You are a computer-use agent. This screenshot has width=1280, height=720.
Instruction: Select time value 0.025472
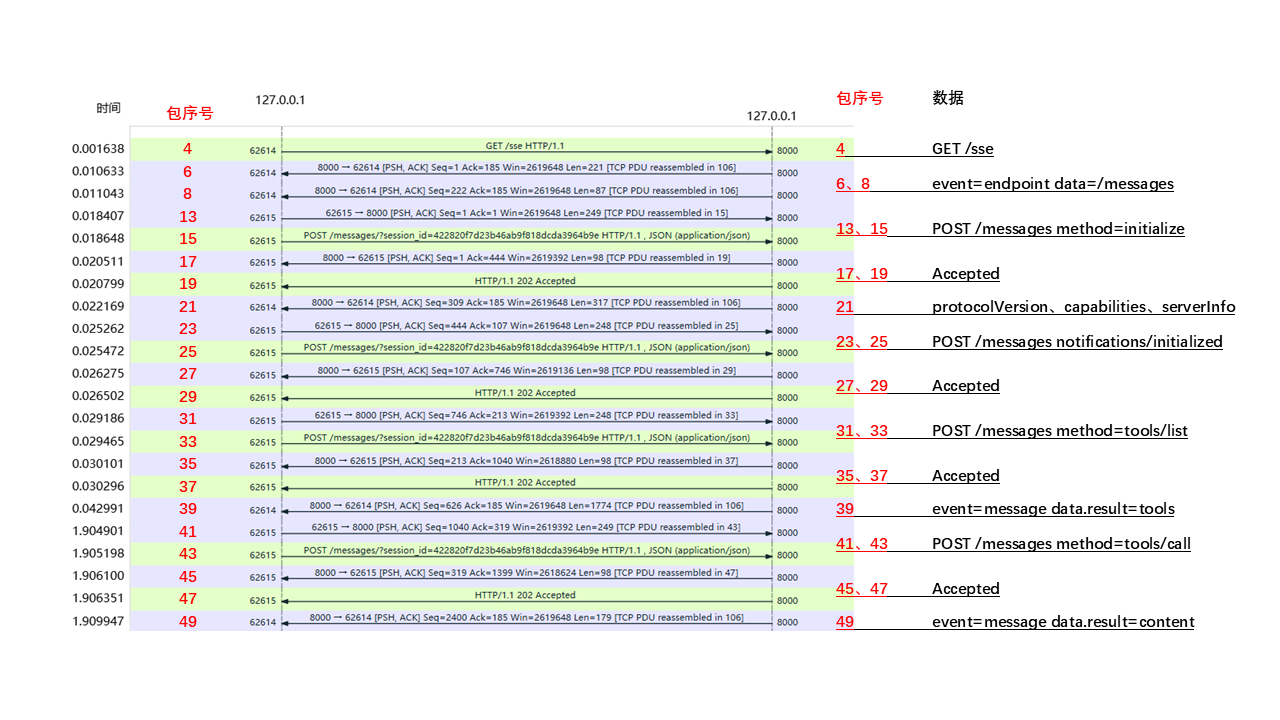(x=98, y=351)
